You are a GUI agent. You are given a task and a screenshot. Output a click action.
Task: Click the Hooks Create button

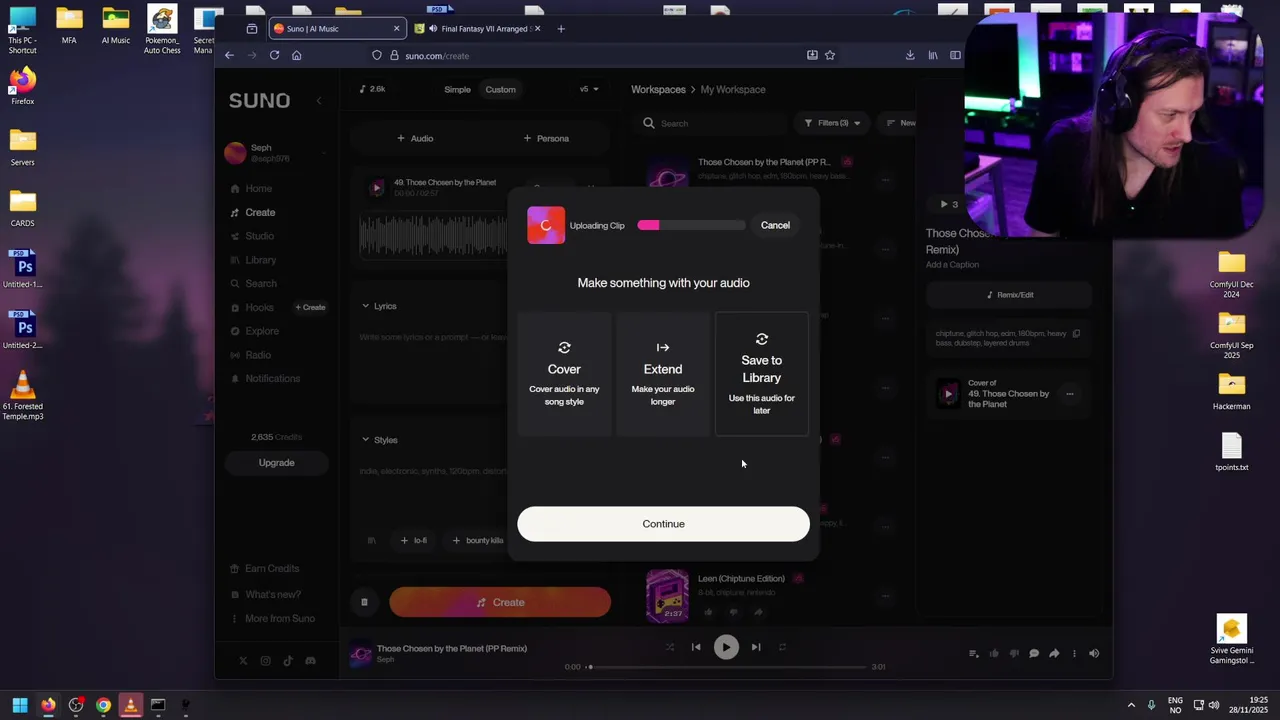pos(310,307)
